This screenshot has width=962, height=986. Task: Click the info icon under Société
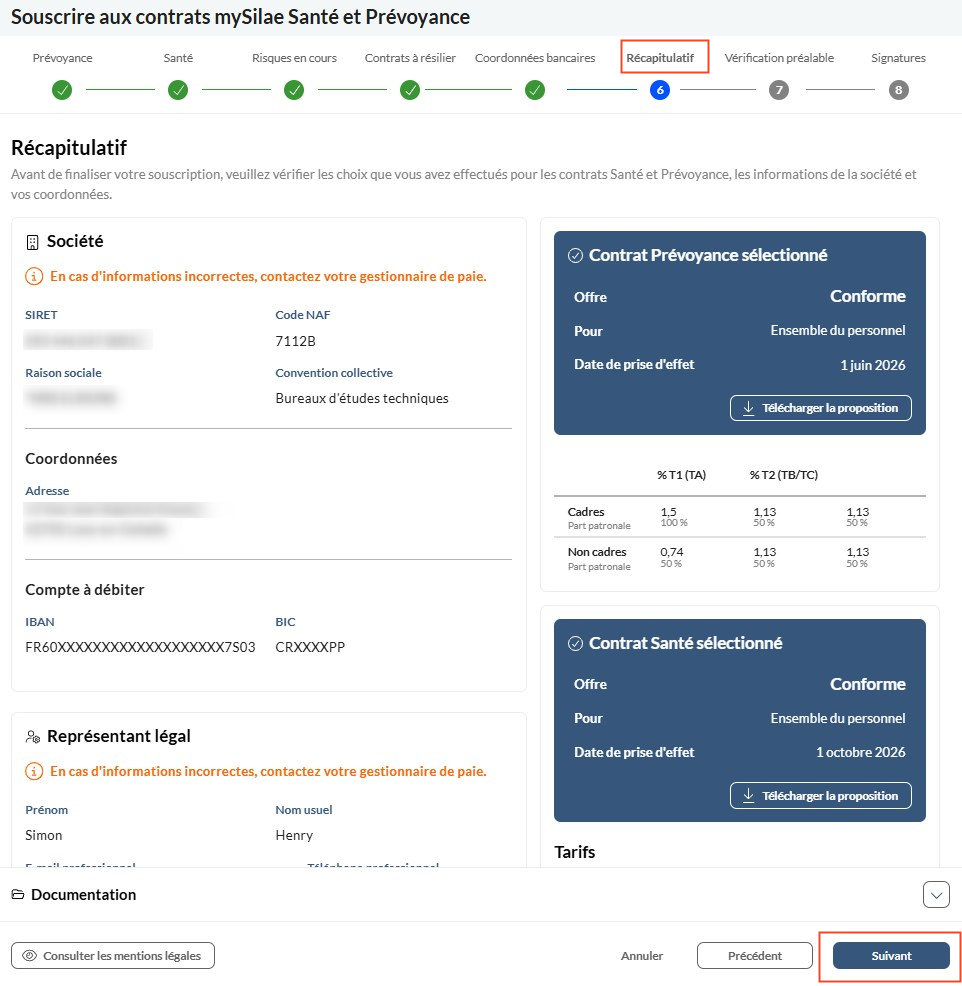coord(34,276)
